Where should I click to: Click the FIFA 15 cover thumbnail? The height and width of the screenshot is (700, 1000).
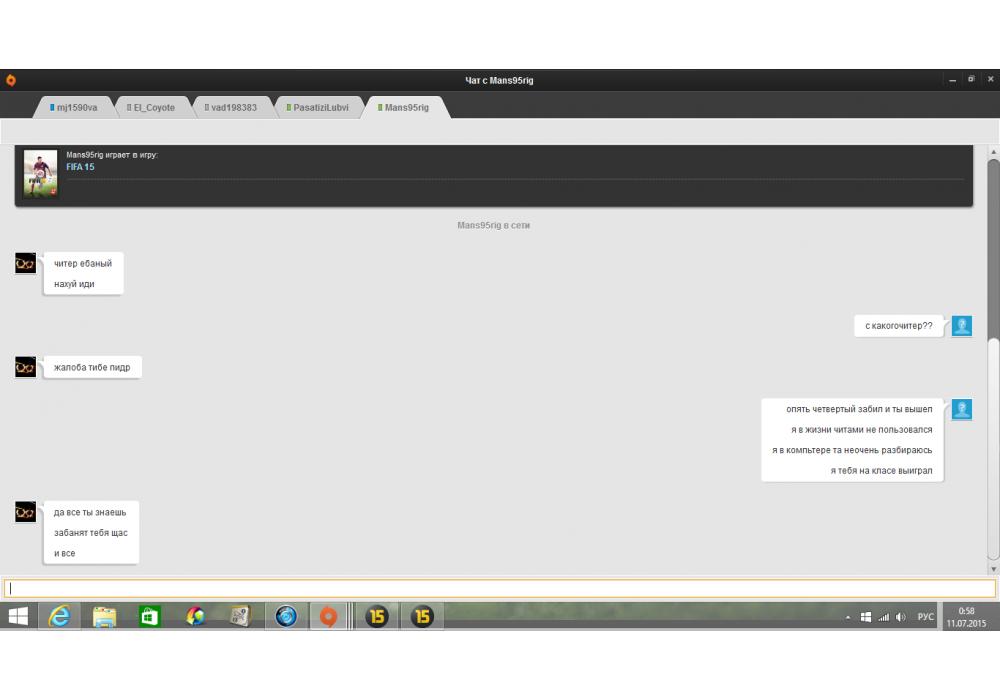[40, 174]
